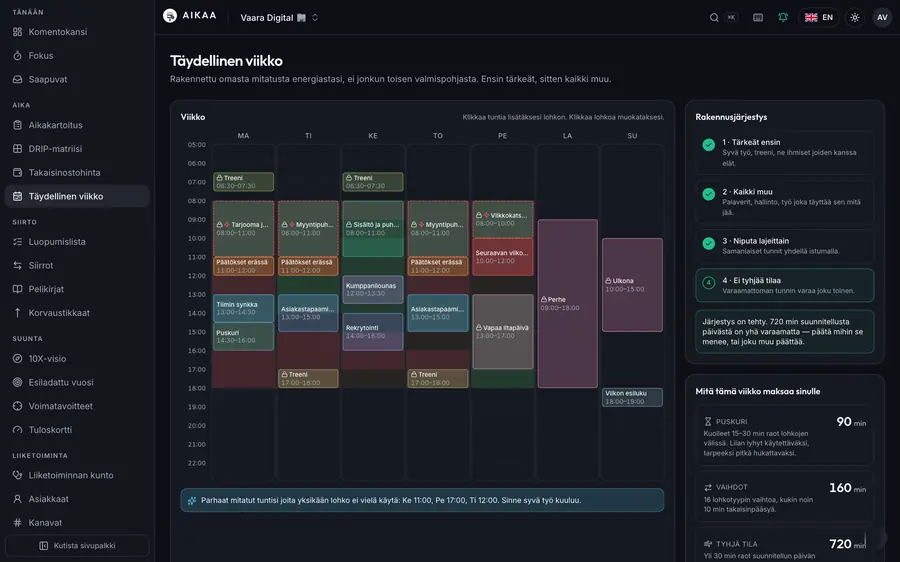Open Thursday Treeni 17:00-18:00 block
Viewport: 900px width, 562px height.
(438, 378)
